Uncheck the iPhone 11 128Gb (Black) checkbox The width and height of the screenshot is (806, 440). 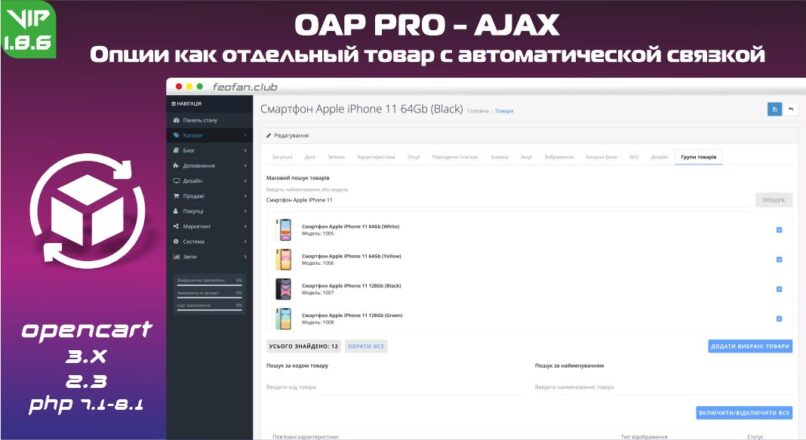(x=779, y=289)
